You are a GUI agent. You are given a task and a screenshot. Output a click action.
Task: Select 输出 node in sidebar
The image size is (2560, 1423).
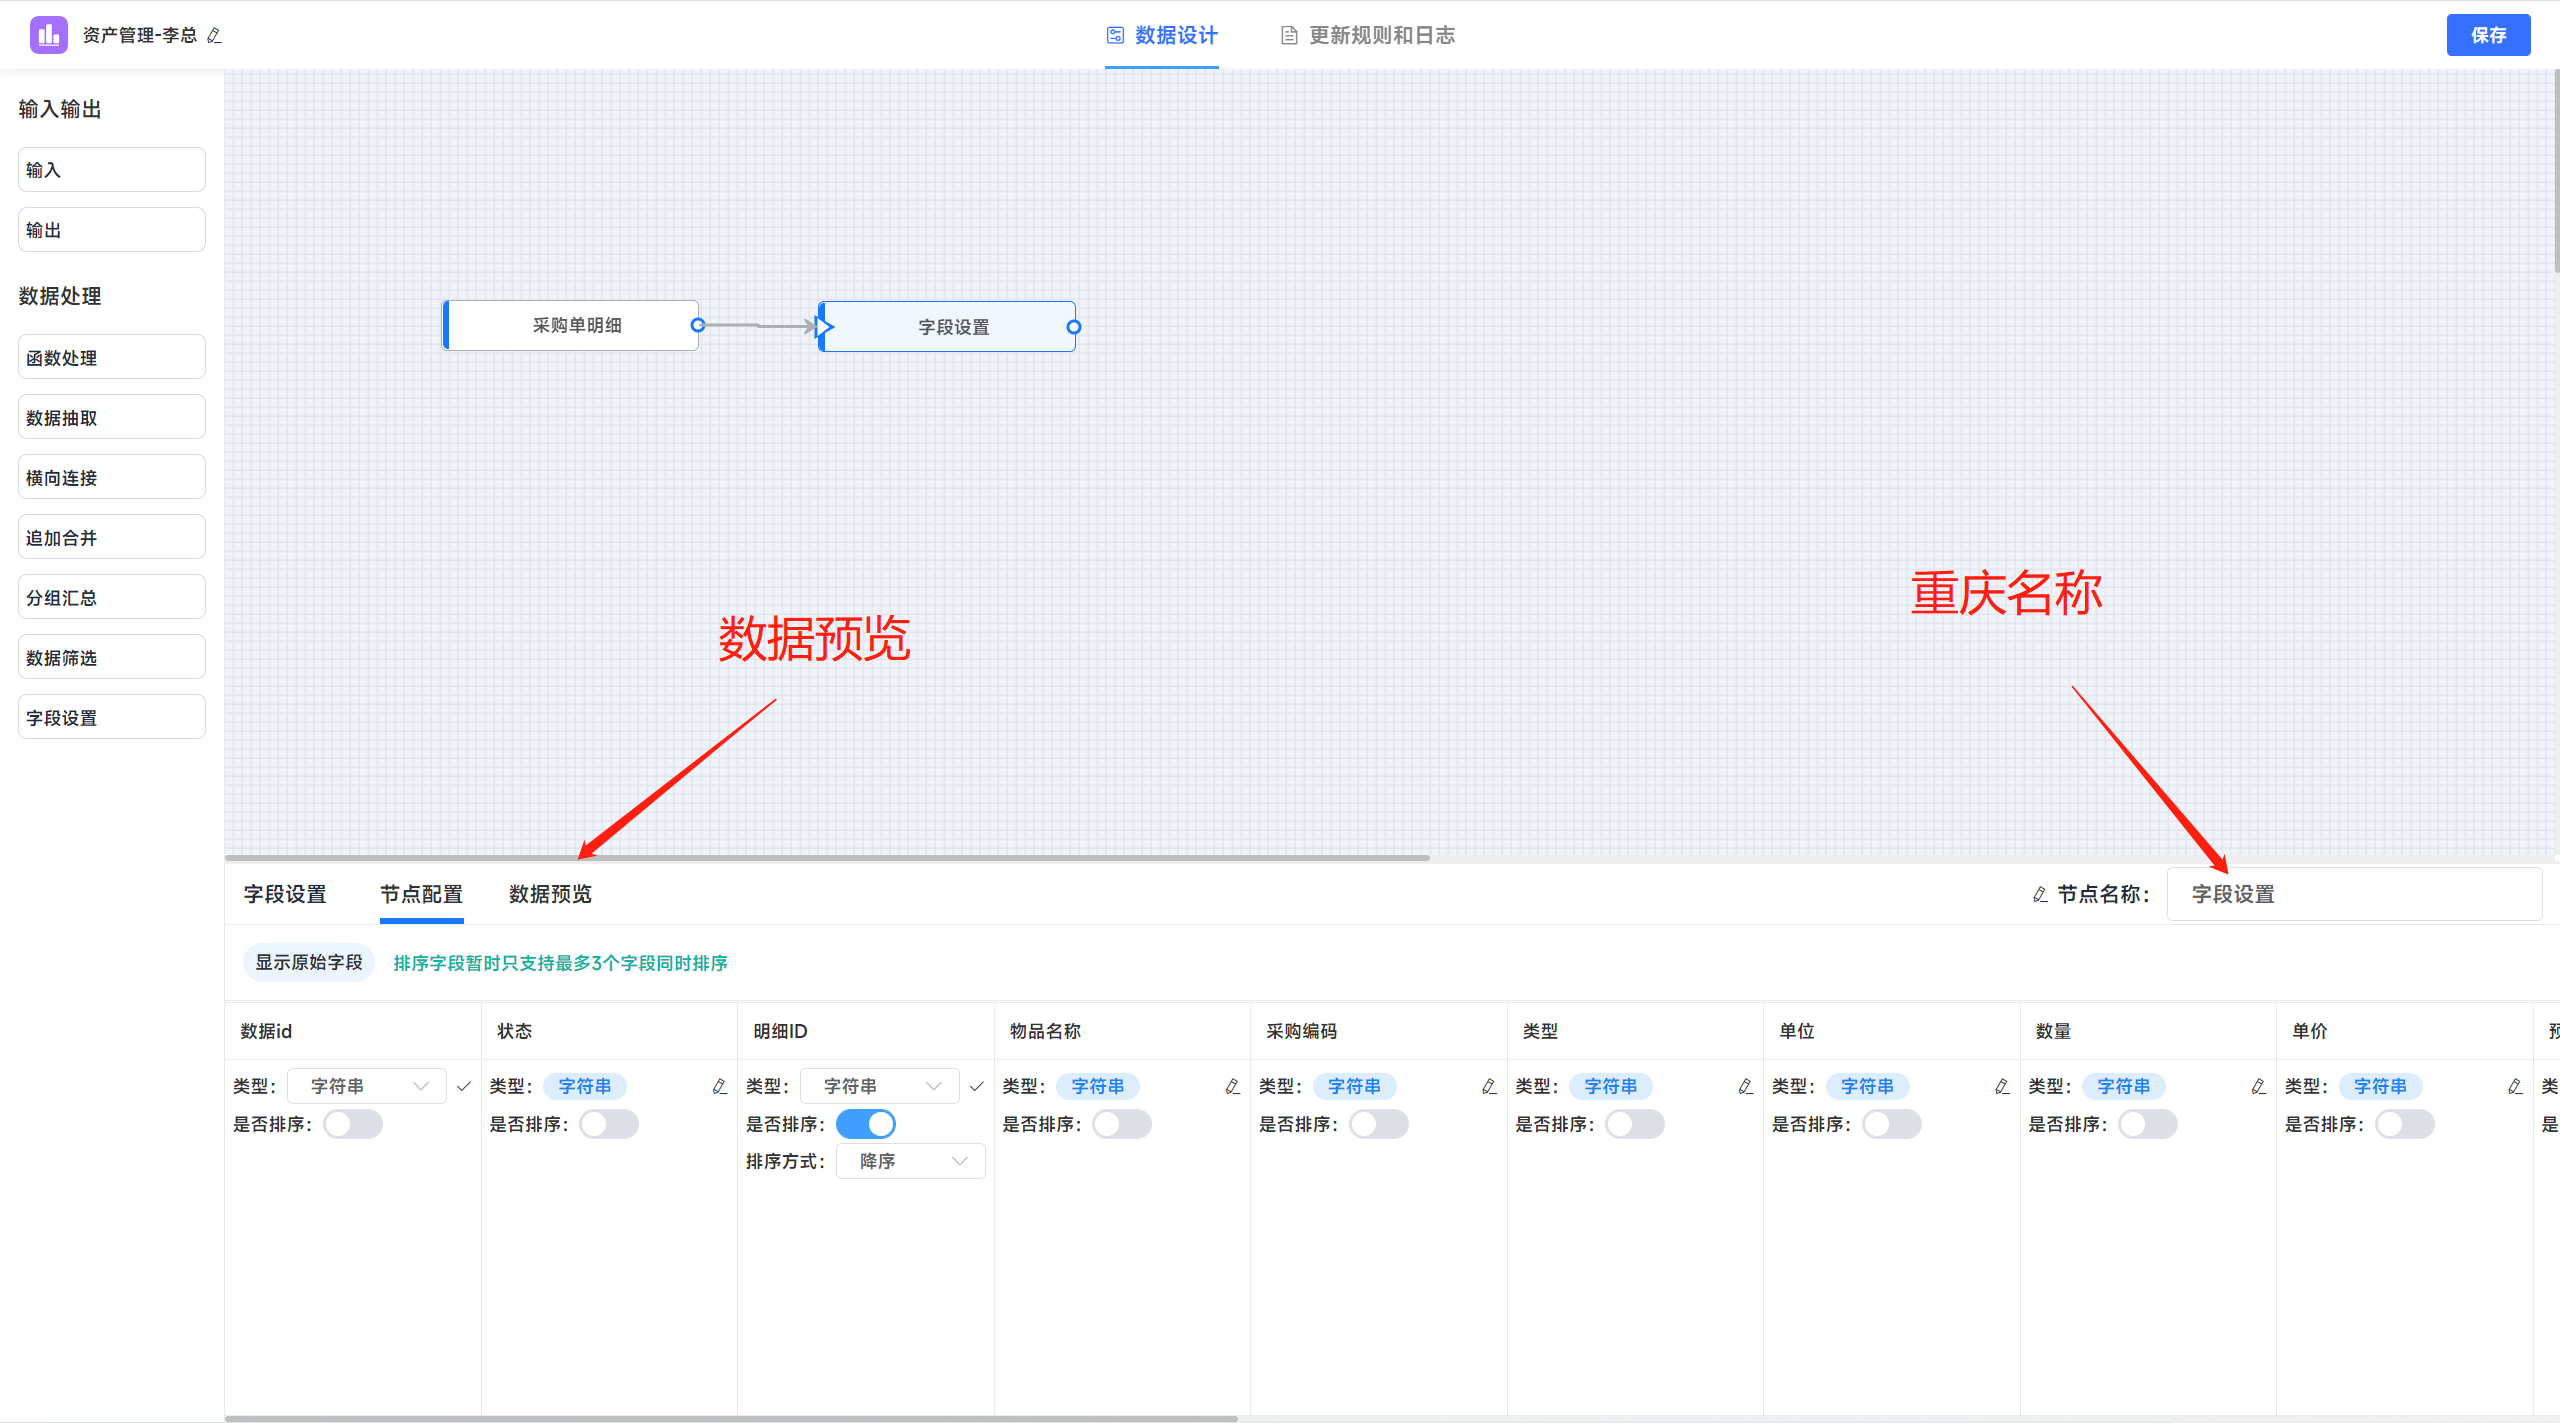(x=112, y=230)
